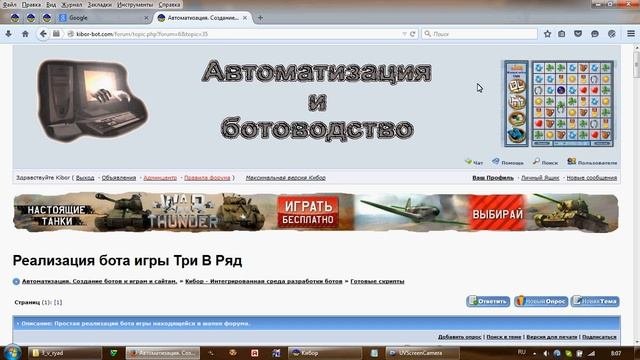Screen dimensions: 640x360
Task: Click the computer logo image in forum header
Action: (93, 101)
